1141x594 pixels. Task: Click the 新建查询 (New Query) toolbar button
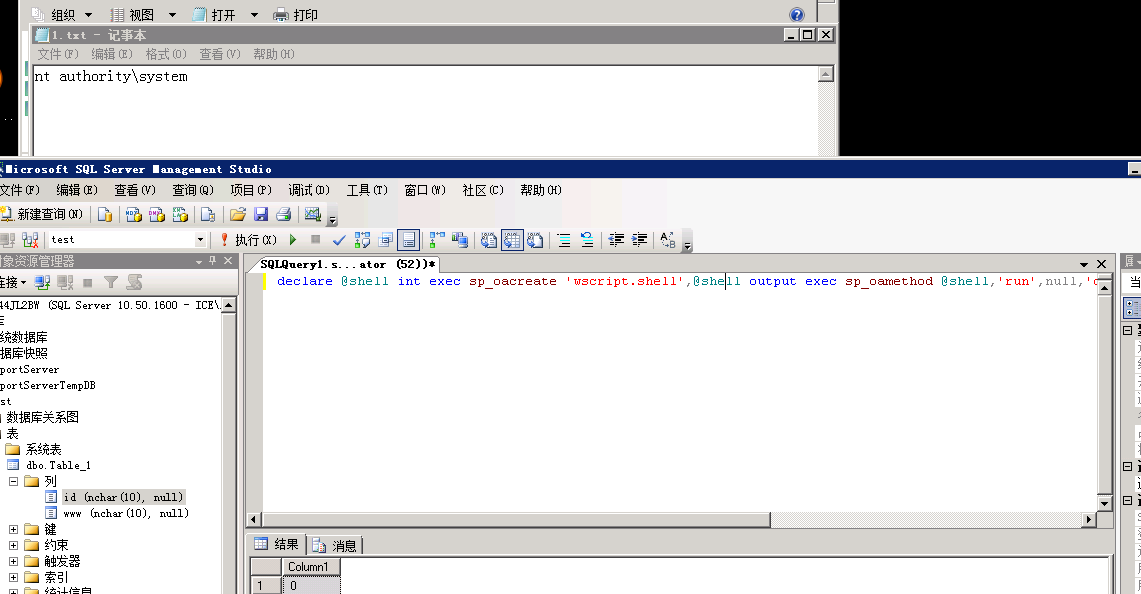click(x=42, y=214)
